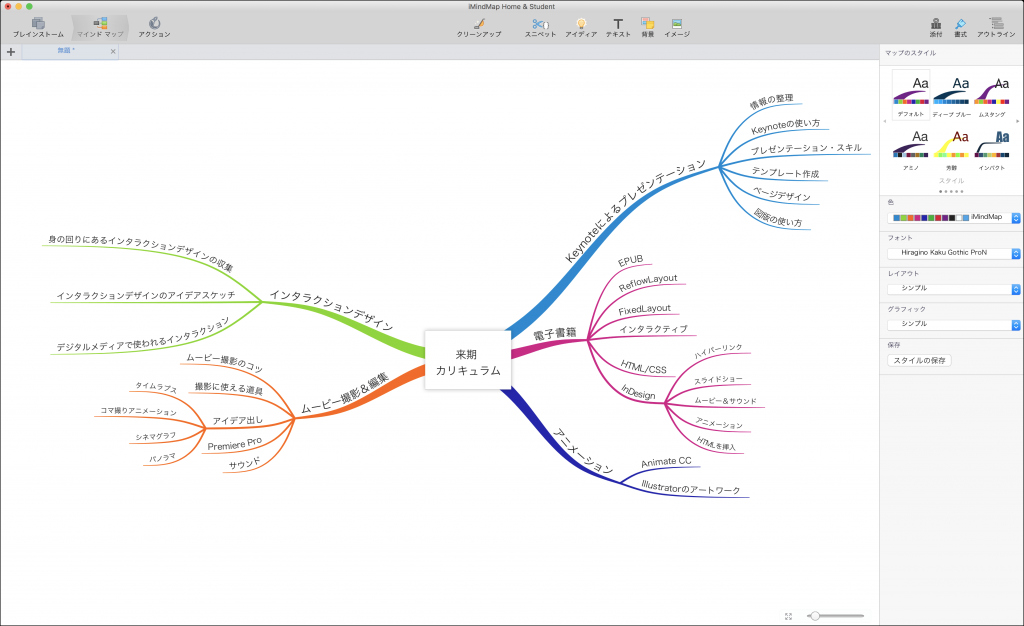
Task: Toggle the マインドマップ mode button
Action: 100,26
